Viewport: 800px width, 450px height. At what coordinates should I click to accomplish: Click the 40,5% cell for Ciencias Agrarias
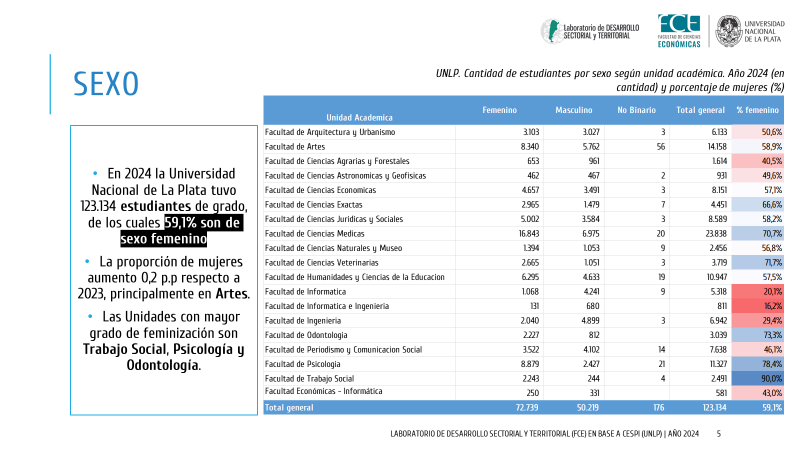(x=758, y=161)
